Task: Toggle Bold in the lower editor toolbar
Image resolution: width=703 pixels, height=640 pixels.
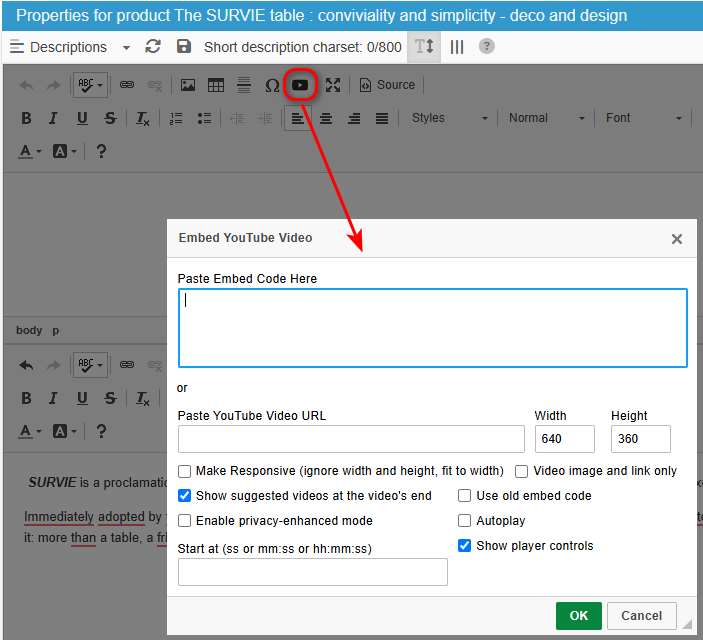Action: tap(26, 398)
